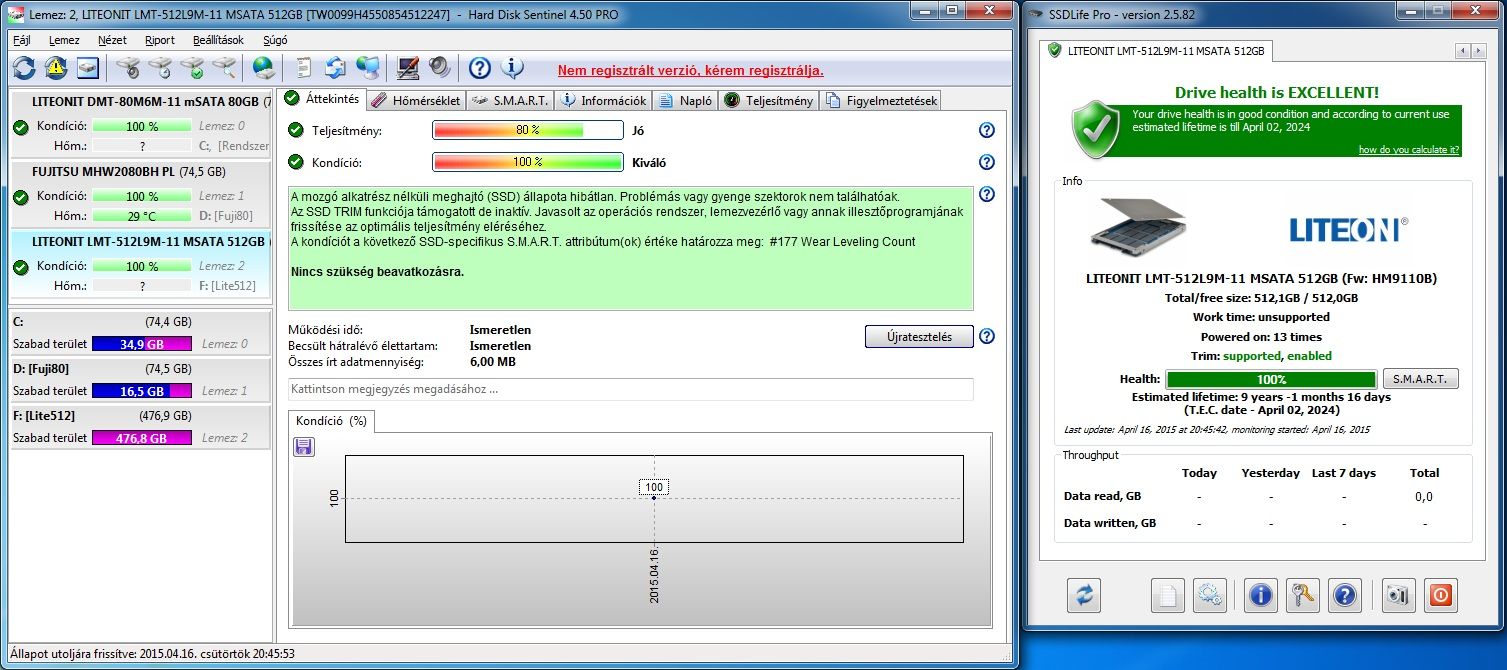
Task: Click the disk with speaker test icon
Action: pos(128,68)
